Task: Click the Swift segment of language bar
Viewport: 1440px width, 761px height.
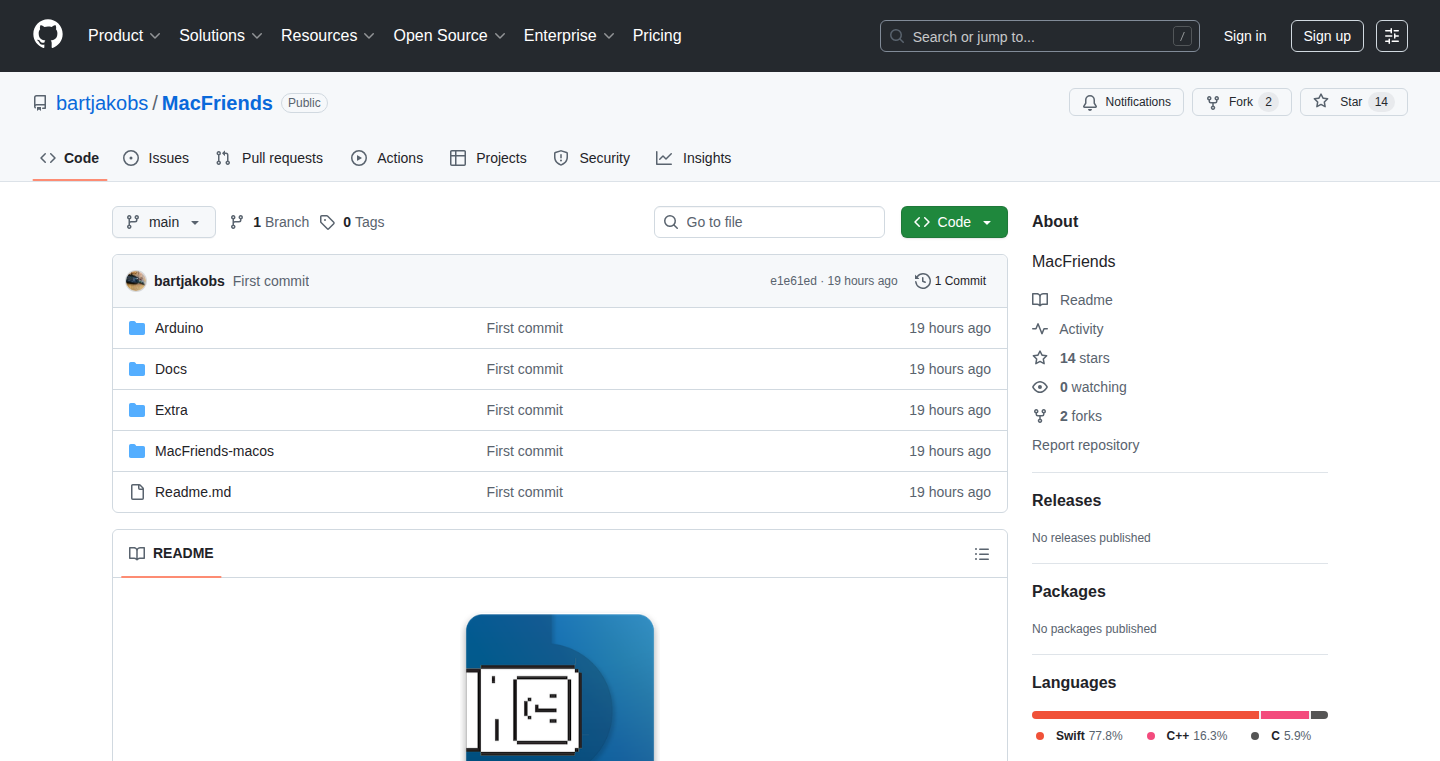Action: coord(1146,715)
